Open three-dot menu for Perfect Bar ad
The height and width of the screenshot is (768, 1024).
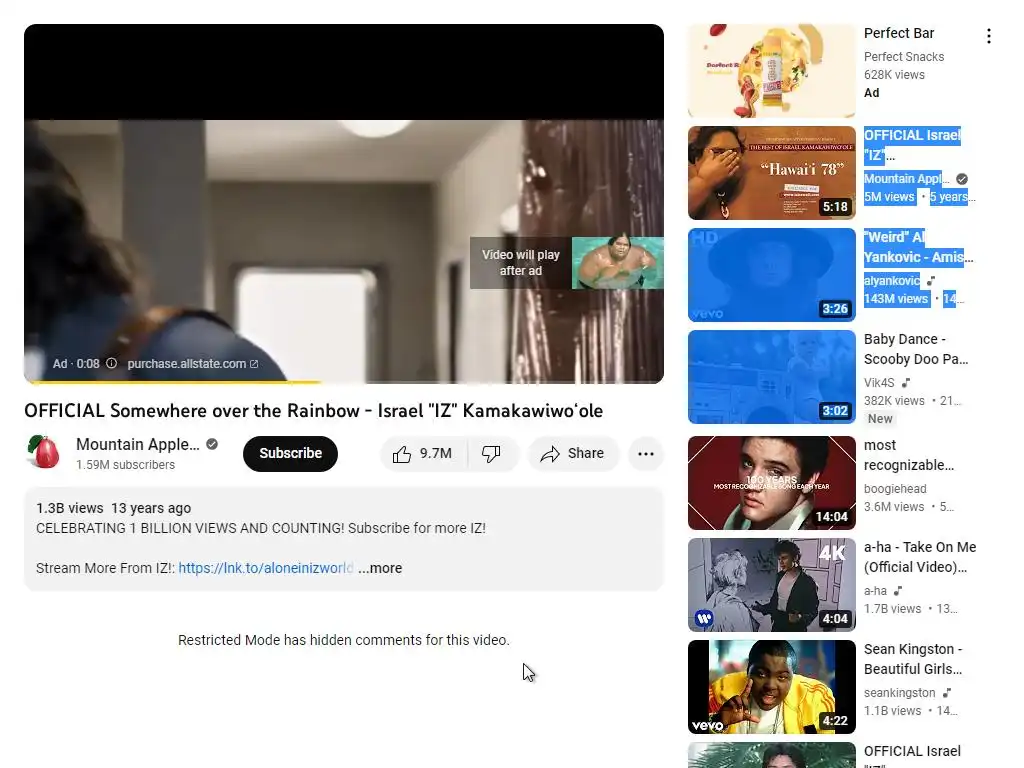(x=989, y=36)
